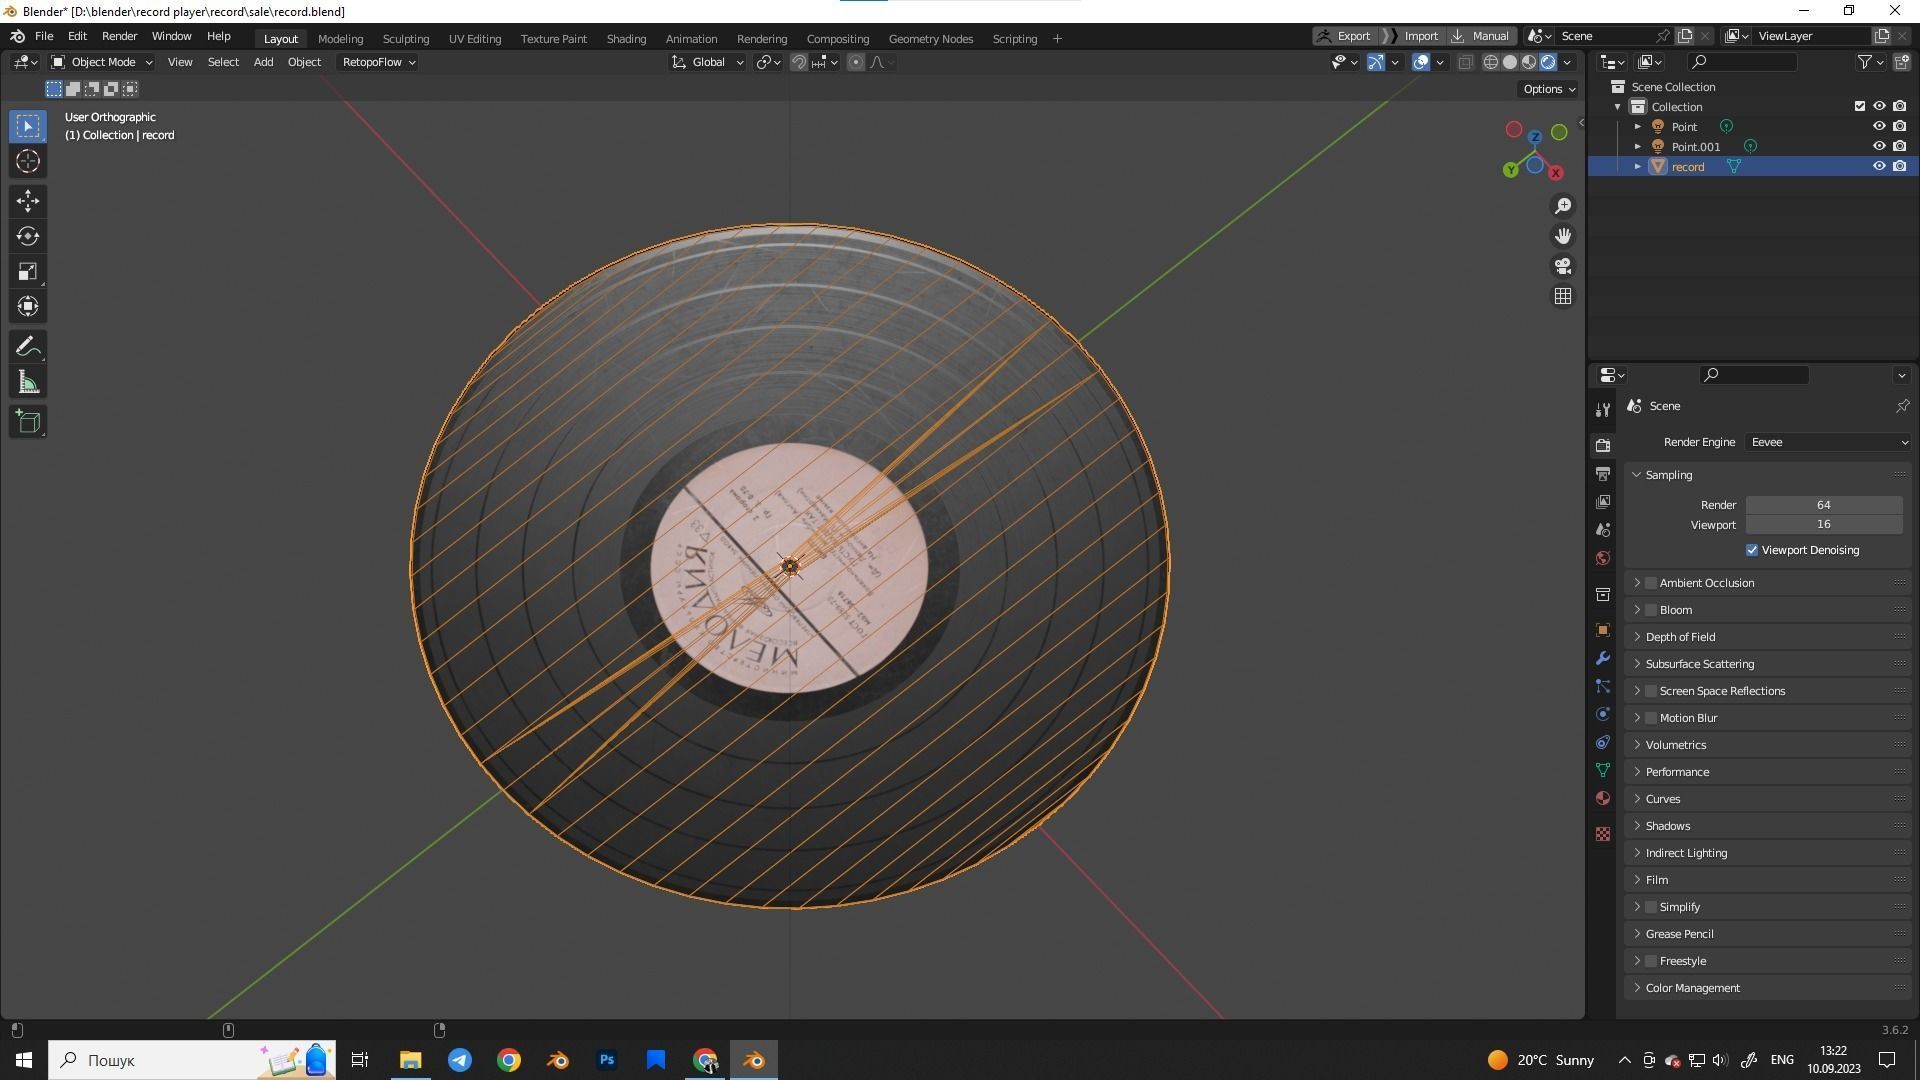
Task: Enable the Motion Blur checkbox
Action: [x=1651, y=718]
